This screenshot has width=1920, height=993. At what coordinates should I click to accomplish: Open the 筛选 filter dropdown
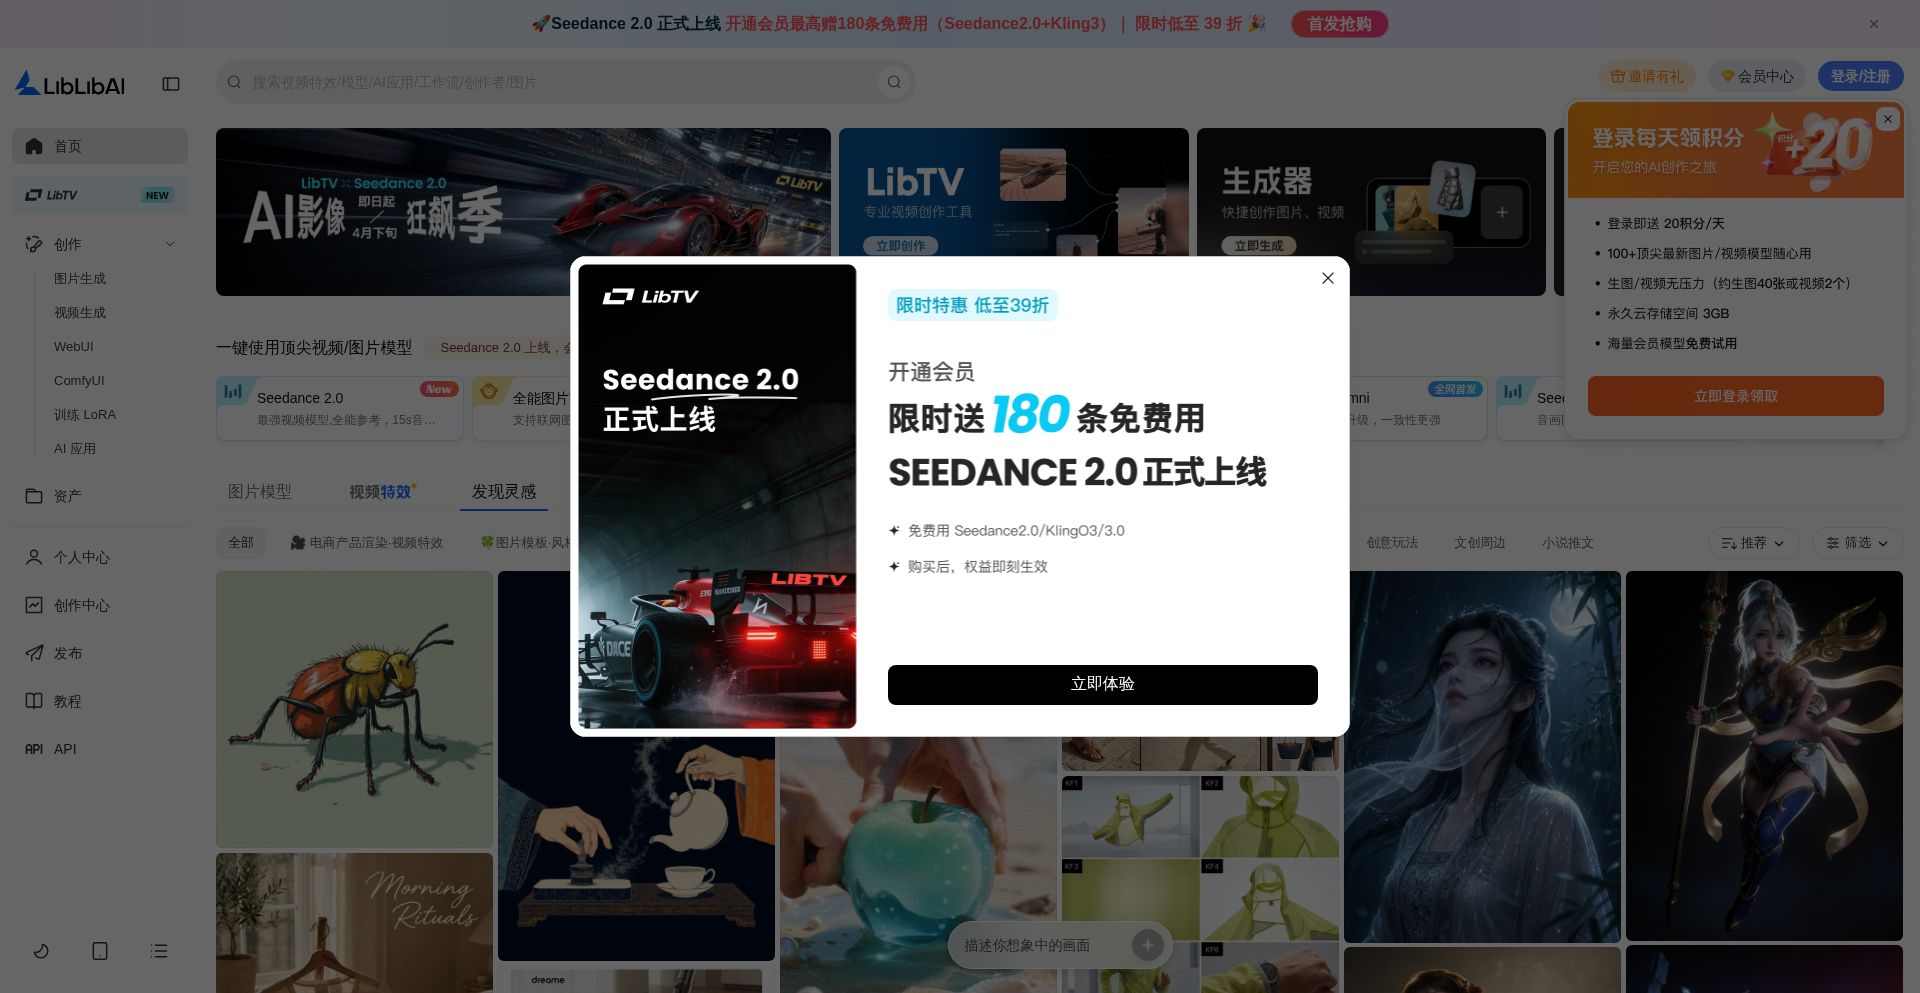click(1856, 542)
